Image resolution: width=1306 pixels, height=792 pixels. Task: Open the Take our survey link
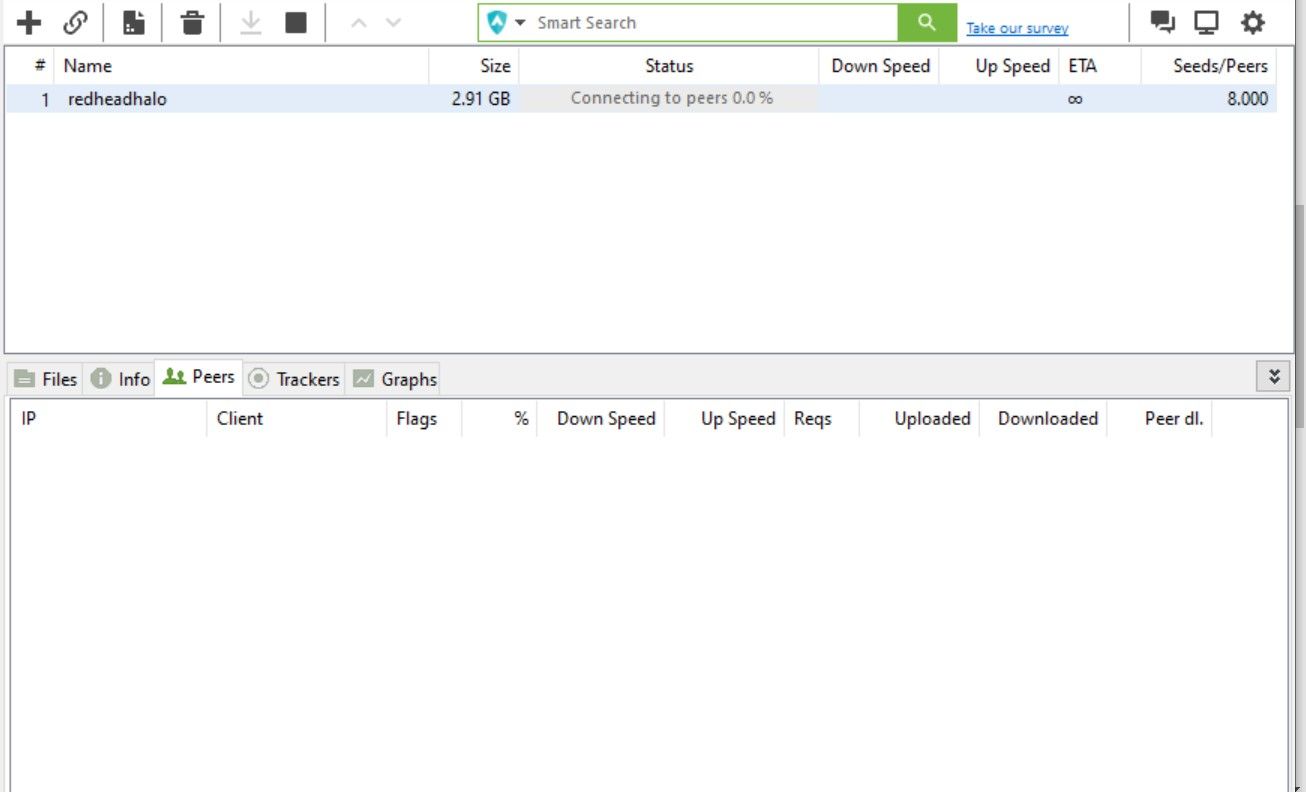click(x=1016, y=27)
